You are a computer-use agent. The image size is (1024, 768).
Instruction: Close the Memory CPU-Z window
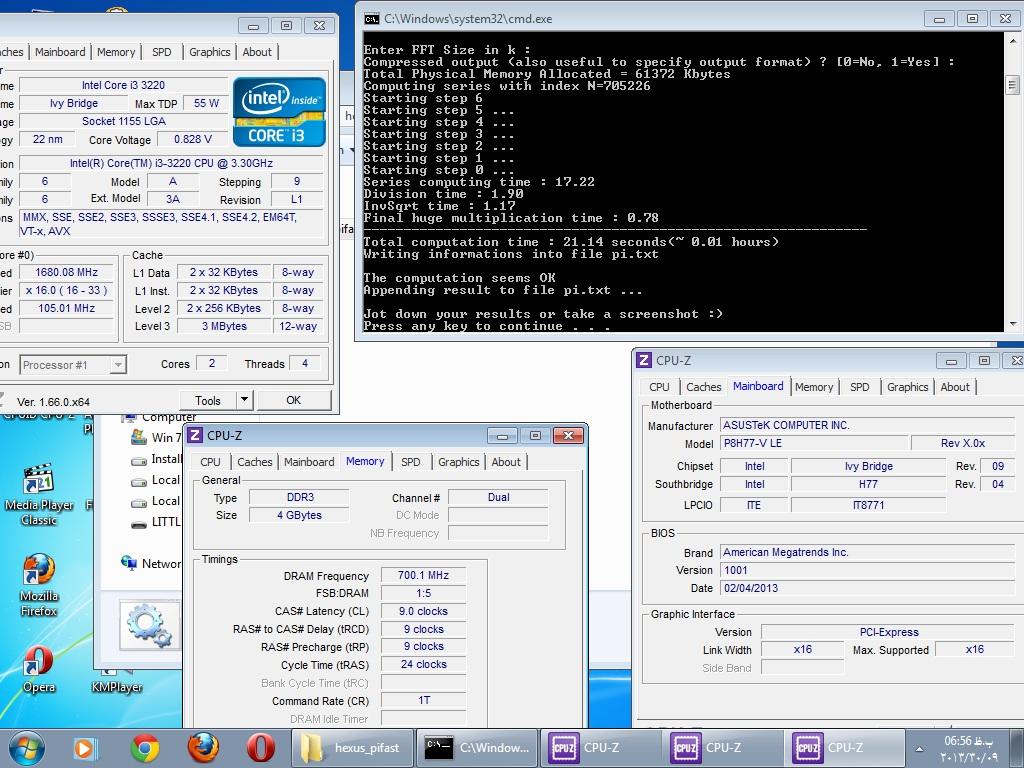pos(568,436)
